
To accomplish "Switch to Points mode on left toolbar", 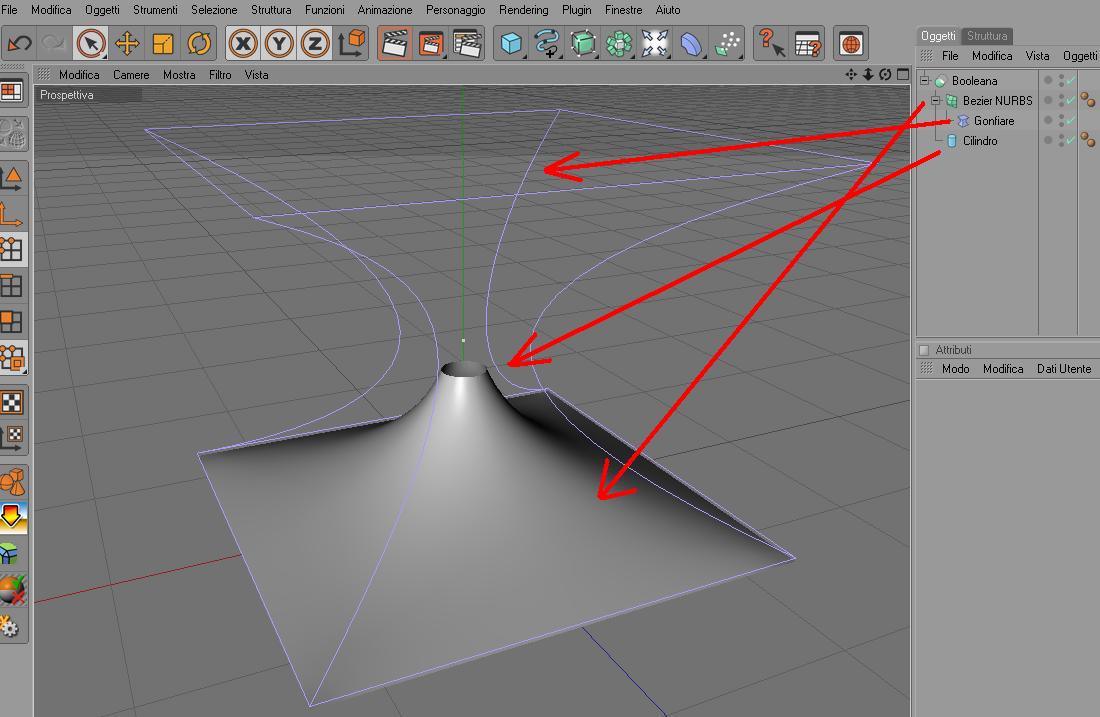I will pyautogui.click(x=12, y=250).
